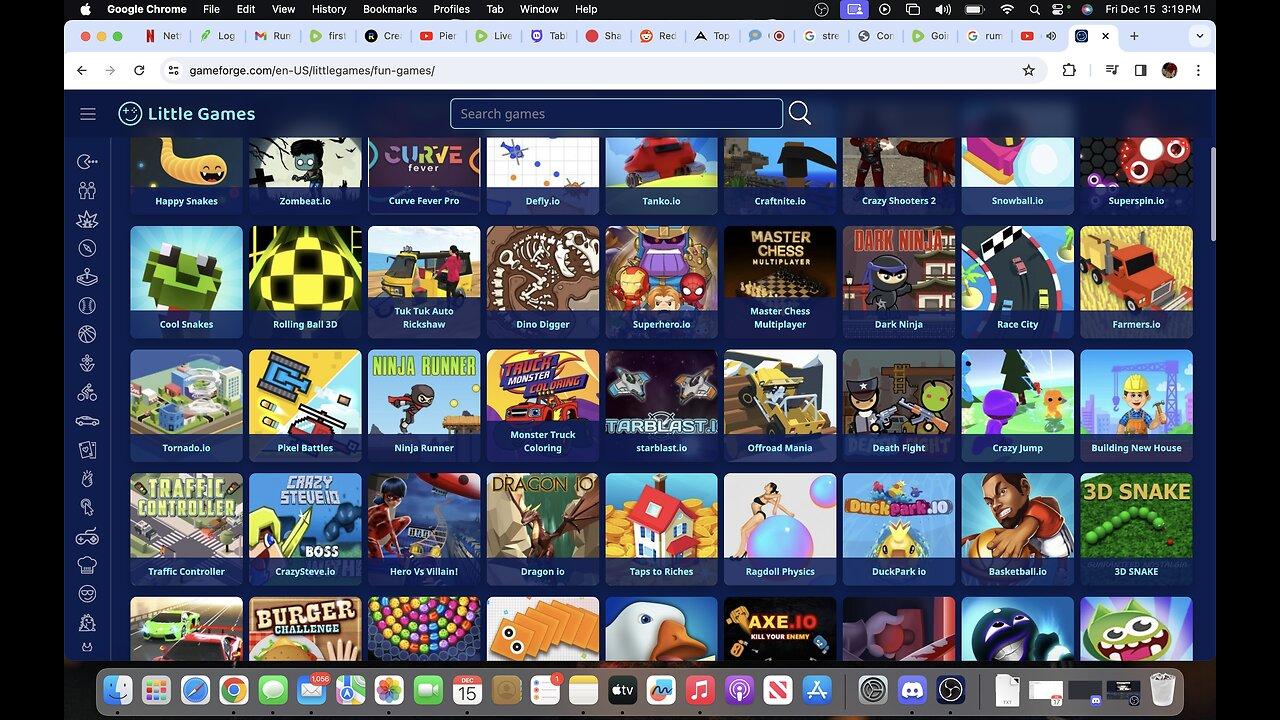1280x720 pixels.
Task: Open the two-player games sidebar icon
Action: (x=88, y=190)
